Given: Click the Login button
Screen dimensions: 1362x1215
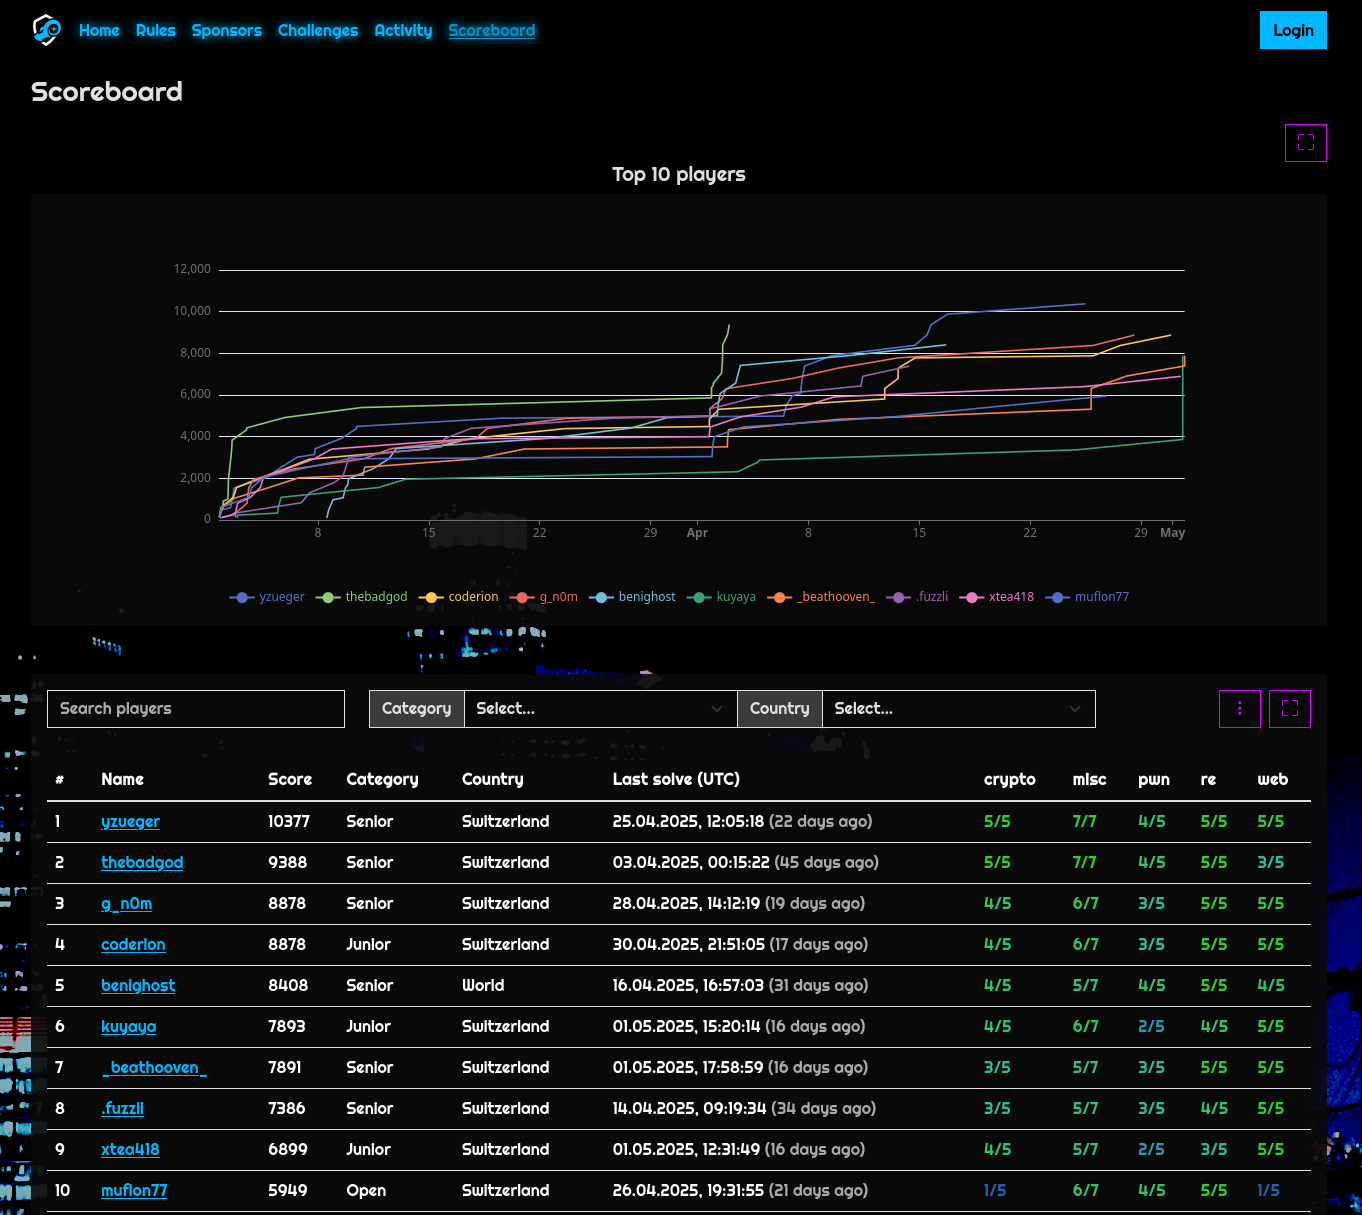Looking at the screenshot, I should pyautogui.click(x=1293, y=30).
